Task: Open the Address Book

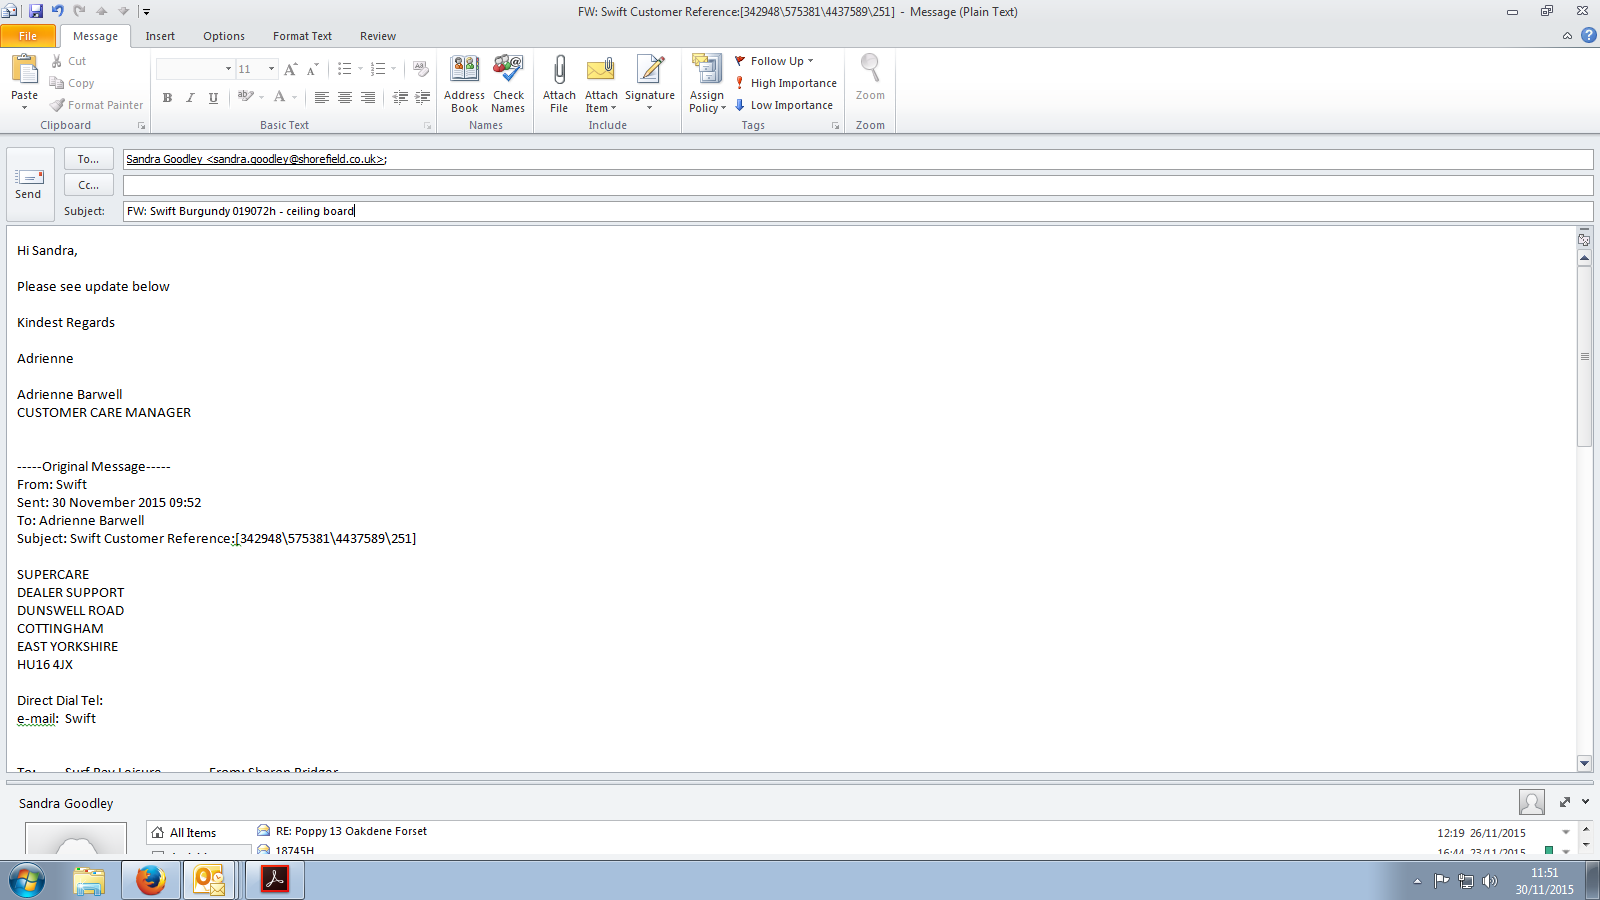Action: pos(464,84)
